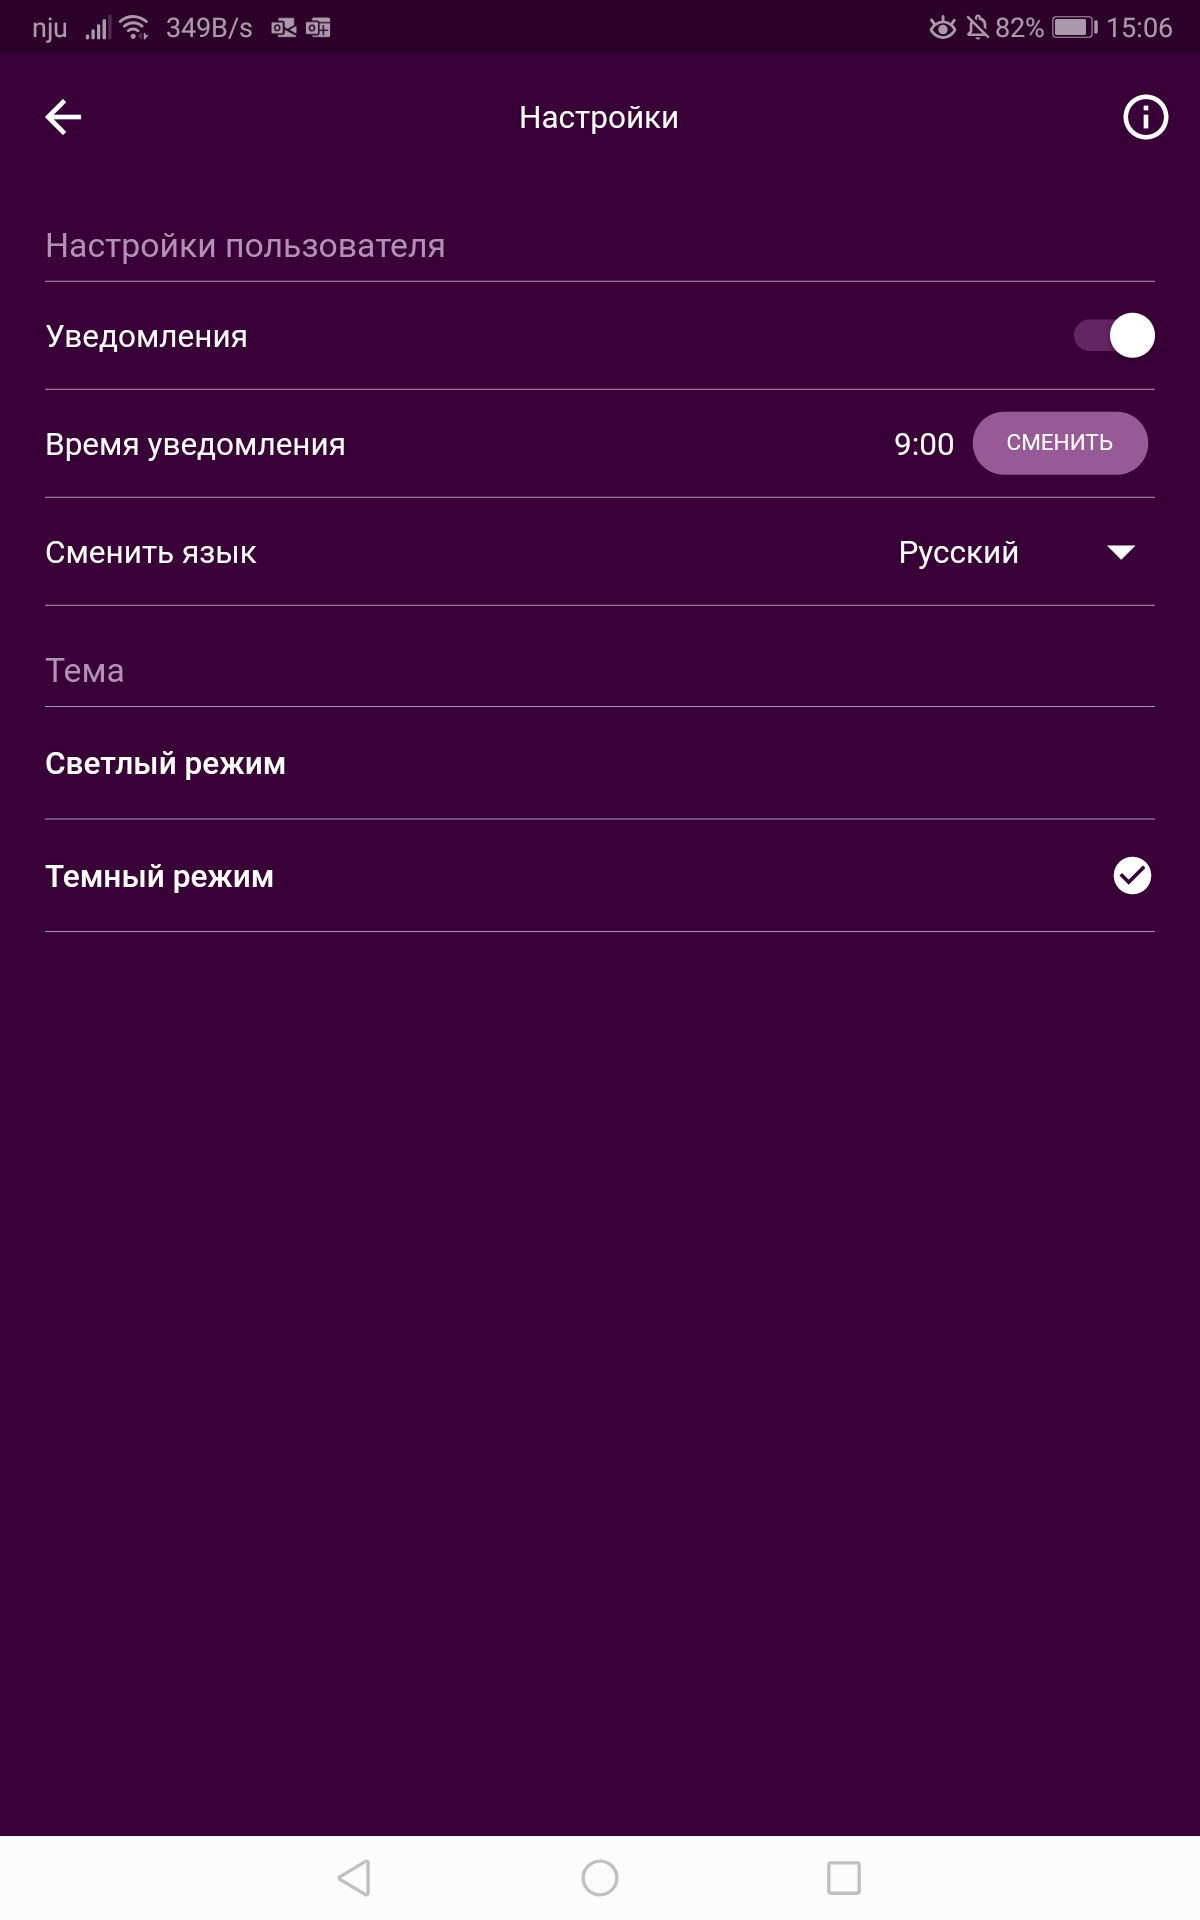
Task: Tap the Тема section header
Action: click(85, 670)
